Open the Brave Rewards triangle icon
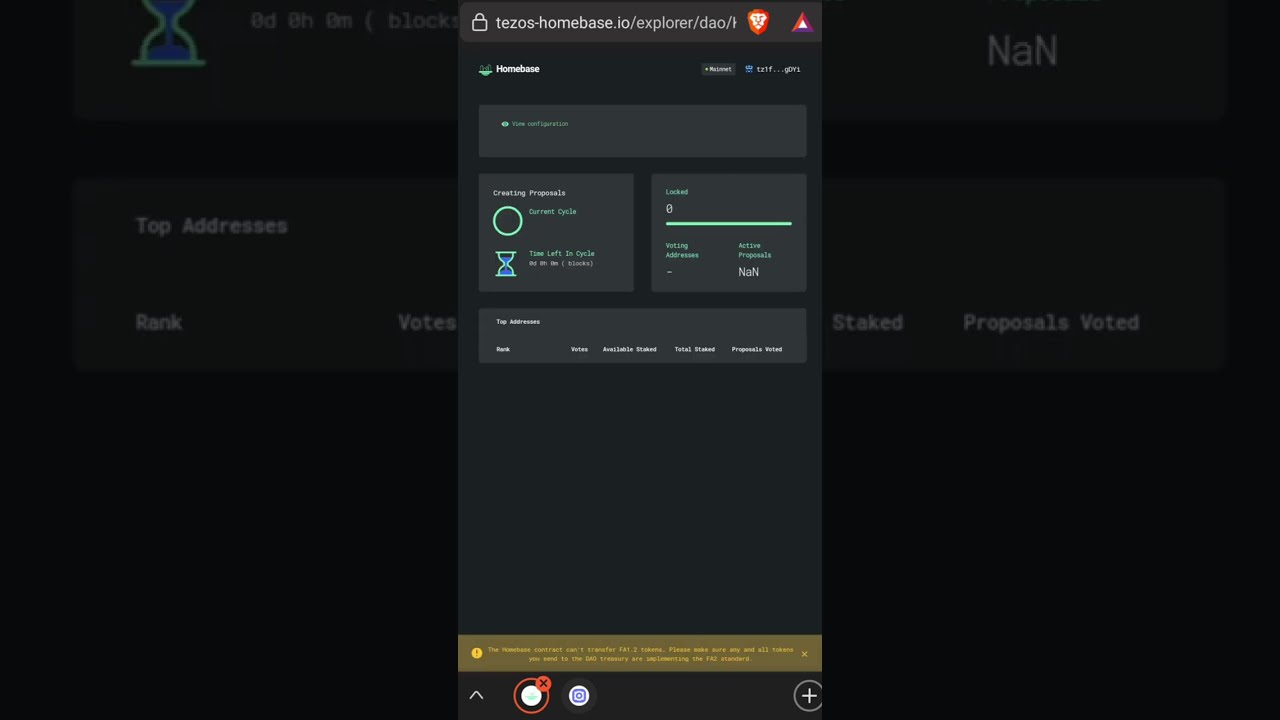The image size is (1280, 720). point(802,22)
